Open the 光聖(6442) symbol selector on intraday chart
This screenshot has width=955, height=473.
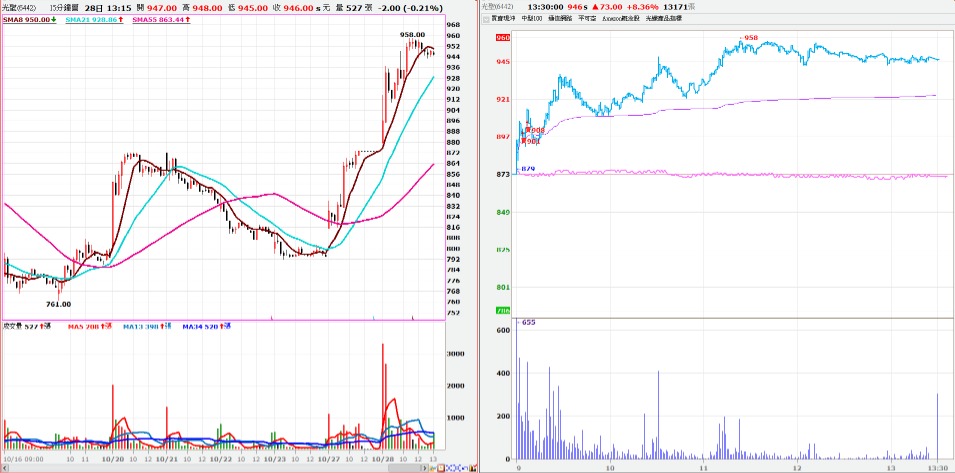[x=498, y=6]
